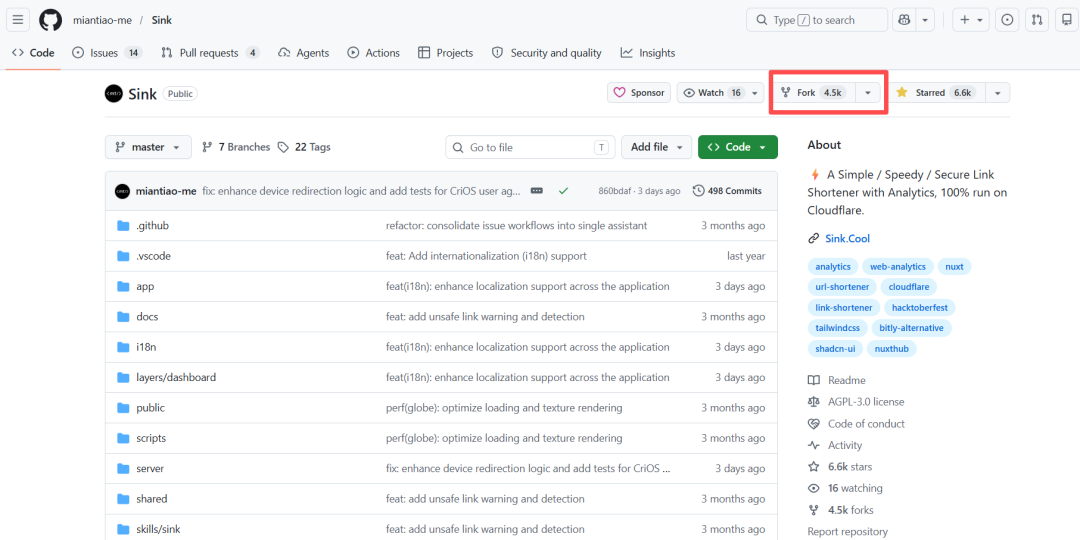This screenshot has height=540, width=1080.
Task: Switch to the Pull requests tab
Action: 210,52
